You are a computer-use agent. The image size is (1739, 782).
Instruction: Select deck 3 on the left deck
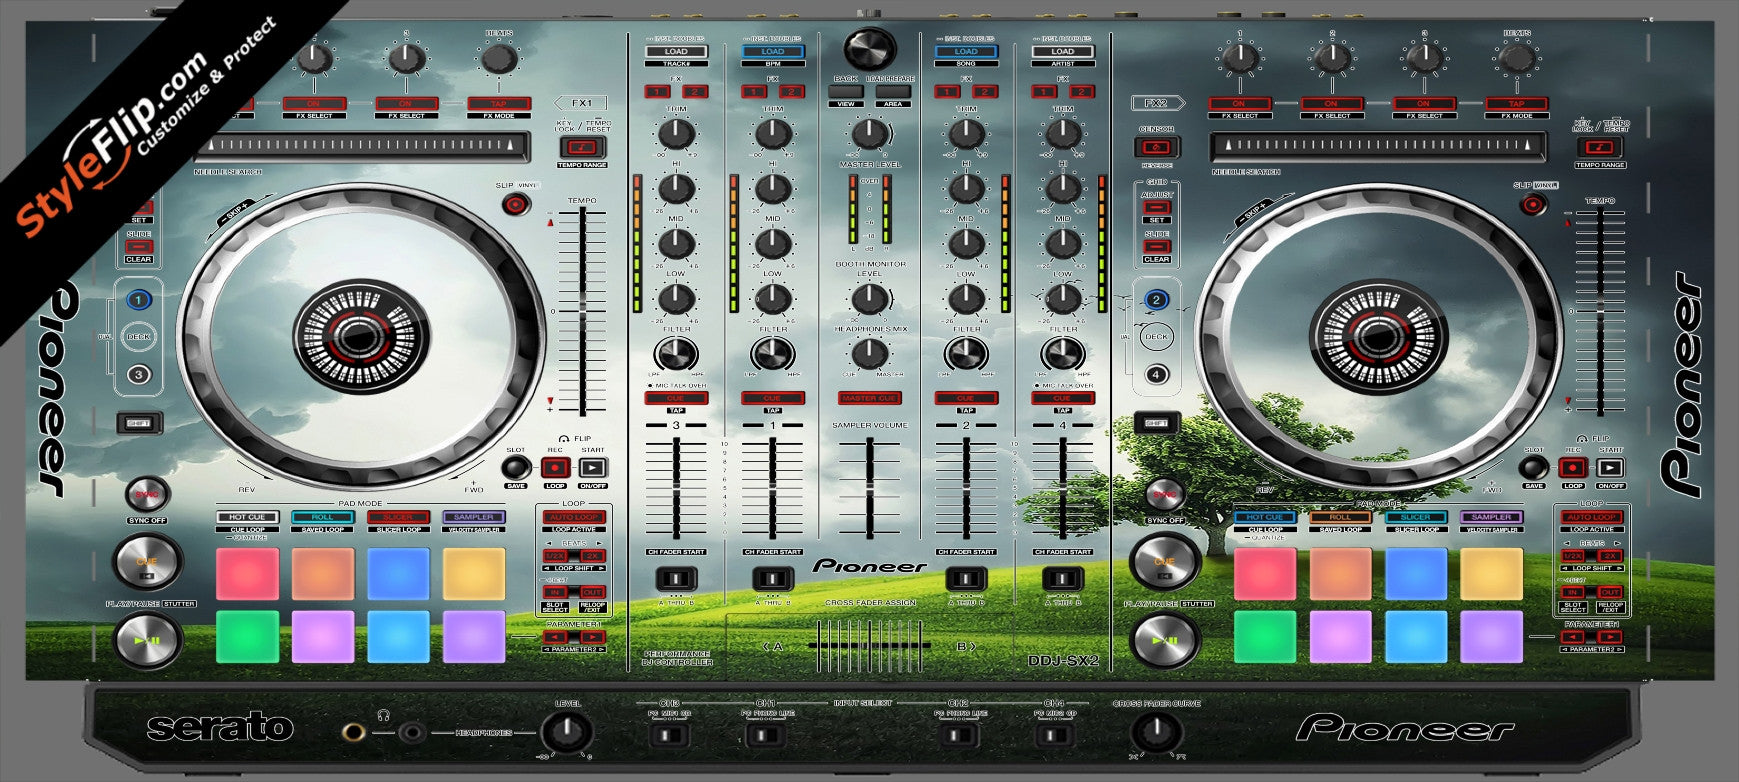[139, 375]
